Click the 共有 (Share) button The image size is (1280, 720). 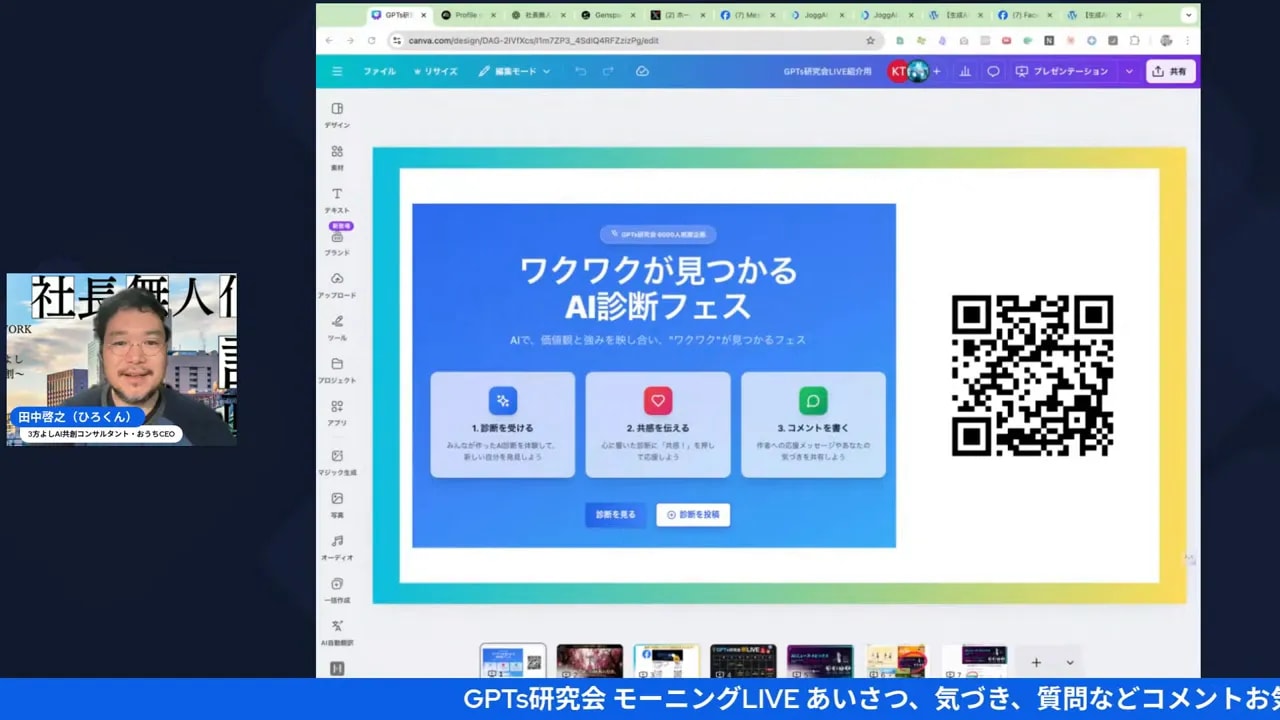1170,71
